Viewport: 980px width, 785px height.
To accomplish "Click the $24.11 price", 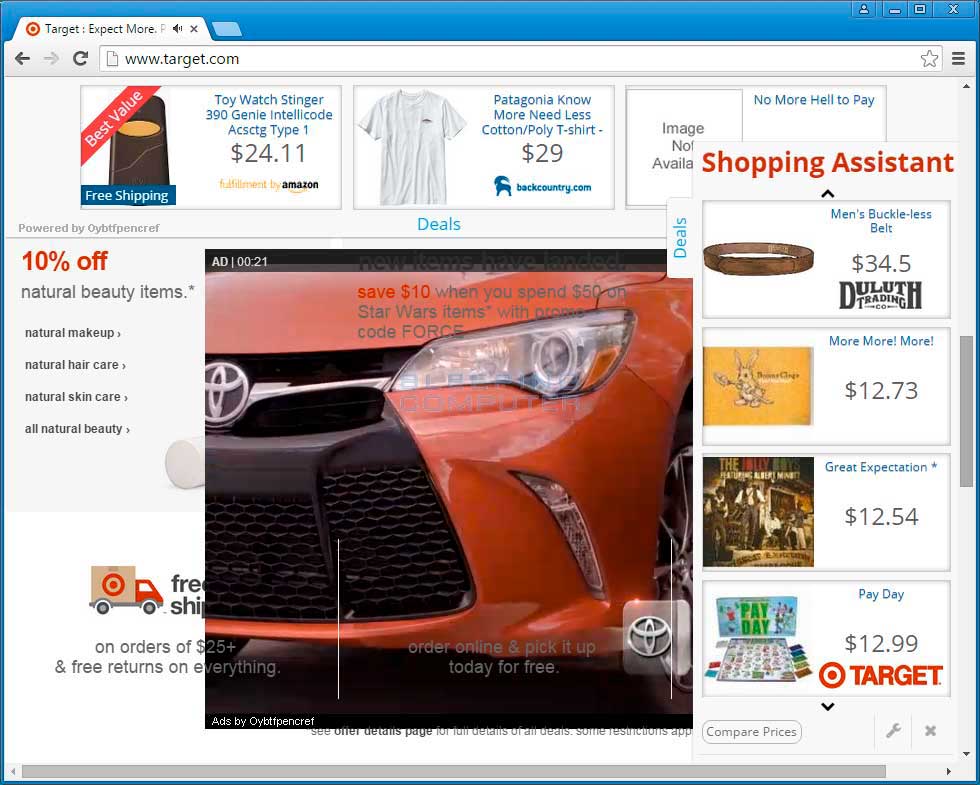I will coord(269,153).
